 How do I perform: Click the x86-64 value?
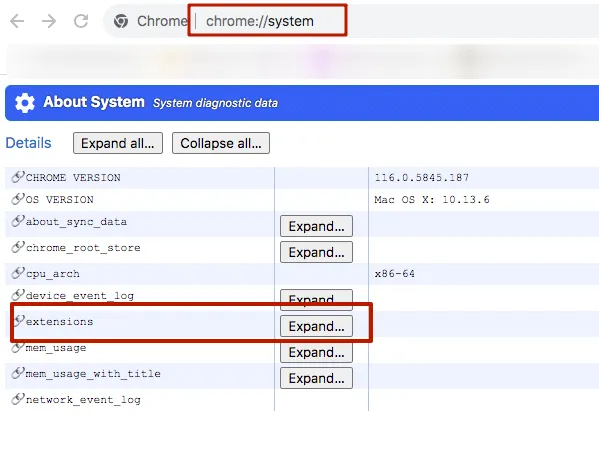[x=395, y=274]
